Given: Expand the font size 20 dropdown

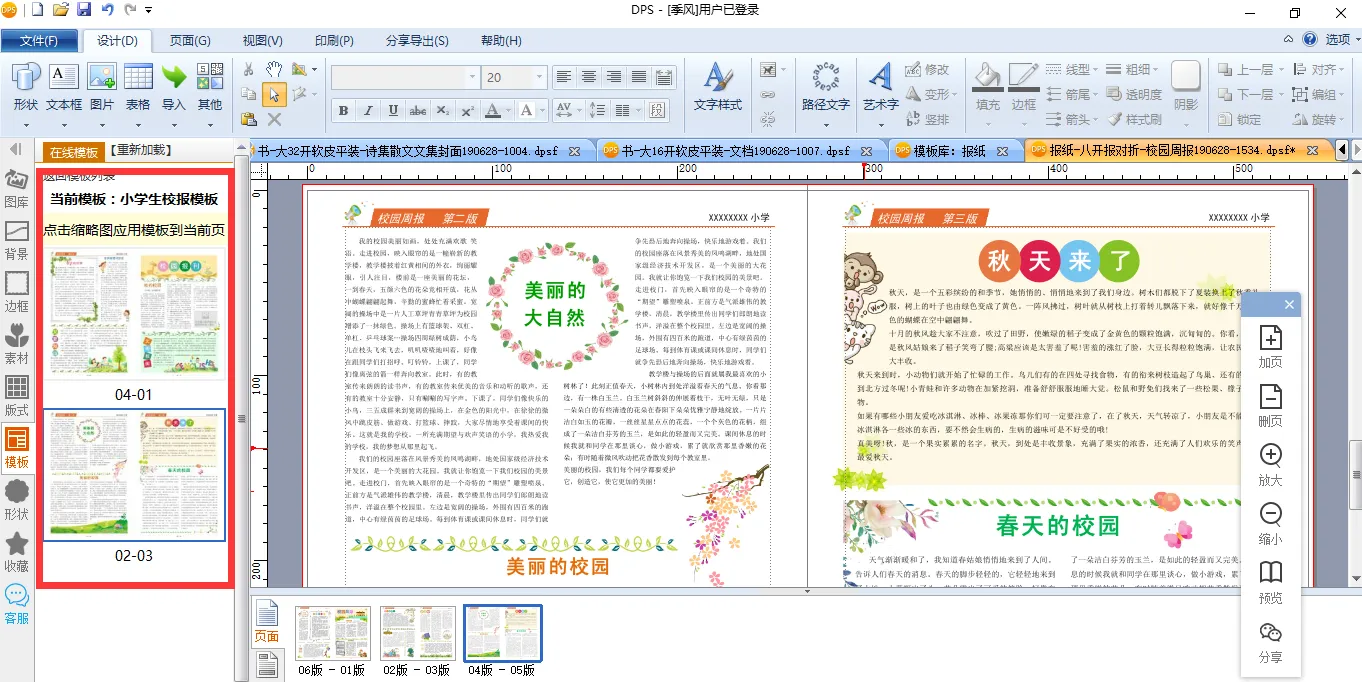Looking at the screenshot, I should click(539, 78).
